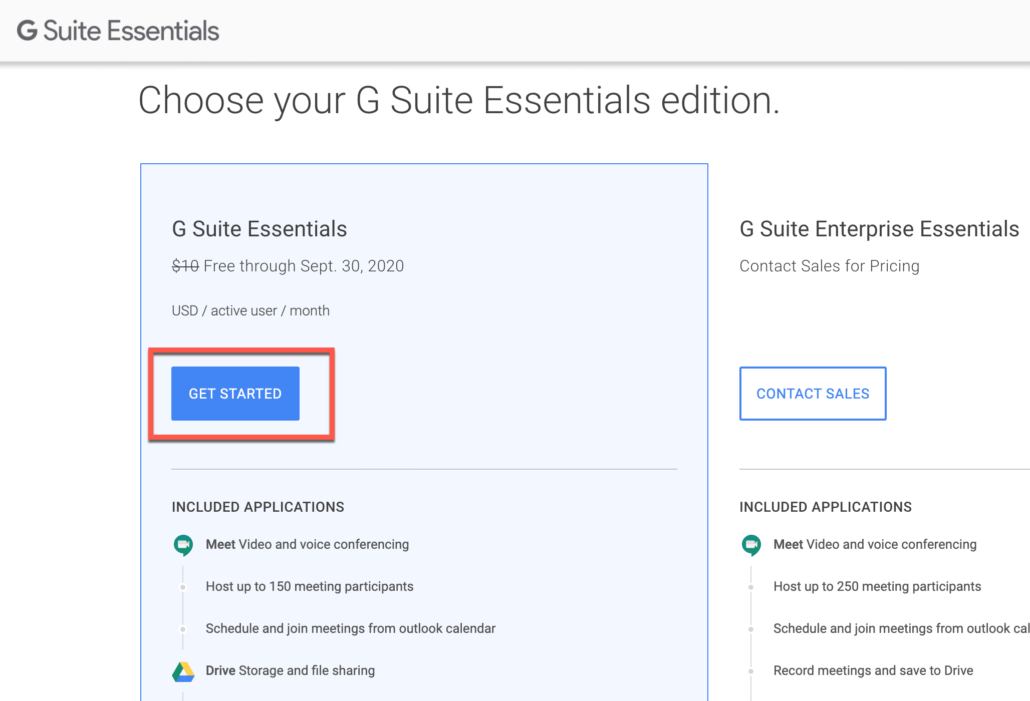Click "Schedule and join meetings" line under Enterprise Essentials
This screenshot has height=701, width=1030.
901,629
